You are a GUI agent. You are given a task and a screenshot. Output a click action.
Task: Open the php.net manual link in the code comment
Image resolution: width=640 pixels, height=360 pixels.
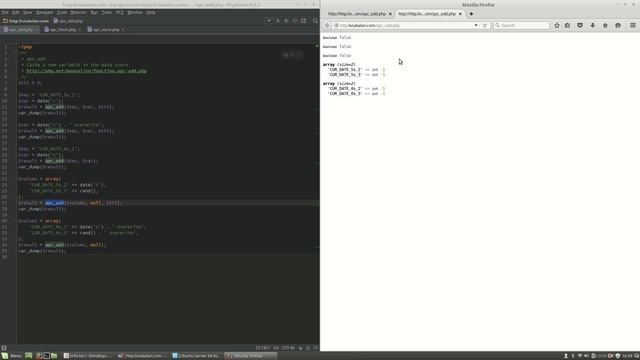(x=86, y=71)
